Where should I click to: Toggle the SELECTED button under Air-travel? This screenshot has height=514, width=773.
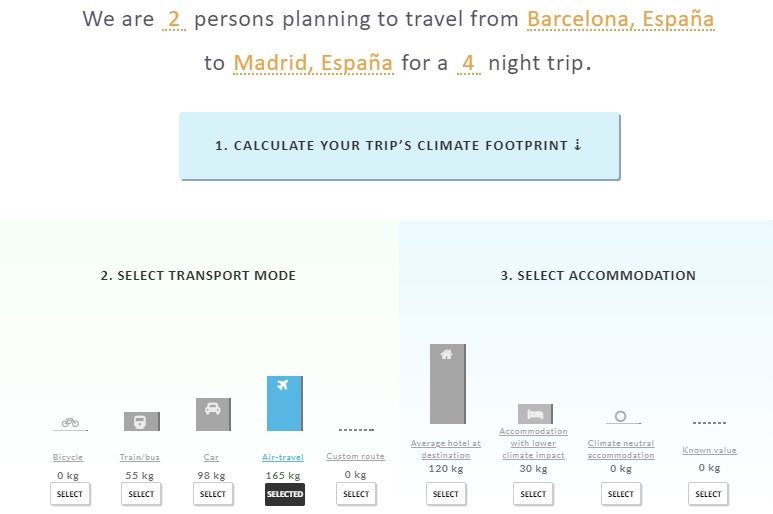tap(285, 494)
